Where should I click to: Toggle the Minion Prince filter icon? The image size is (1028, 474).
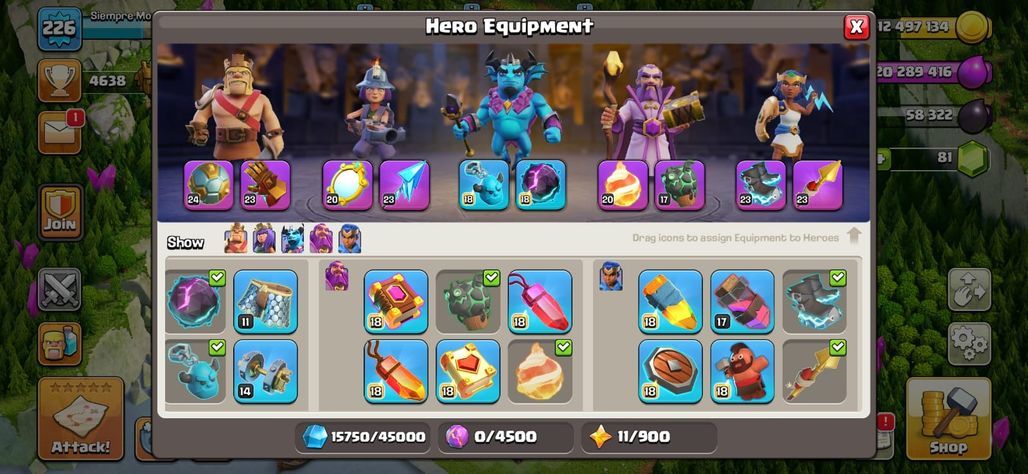click(292, 238)
